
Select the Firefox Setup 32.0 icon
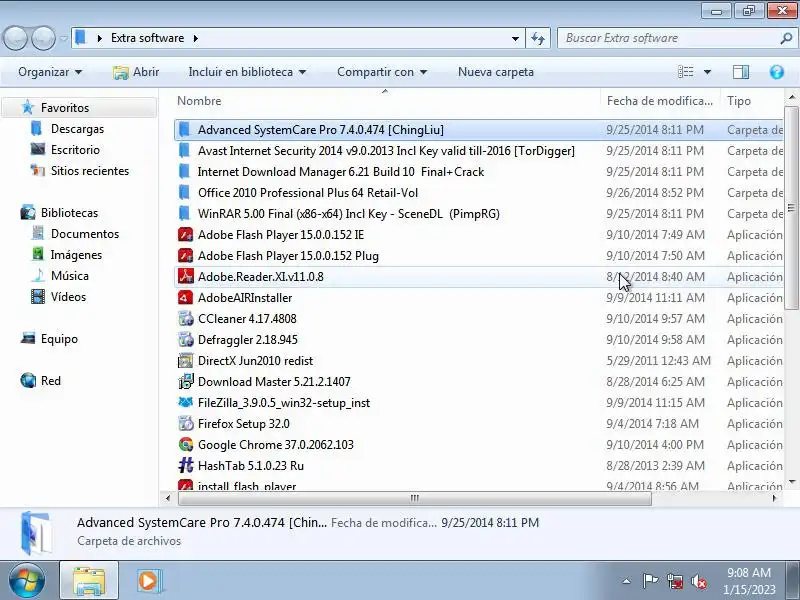[x=185, y=423]
